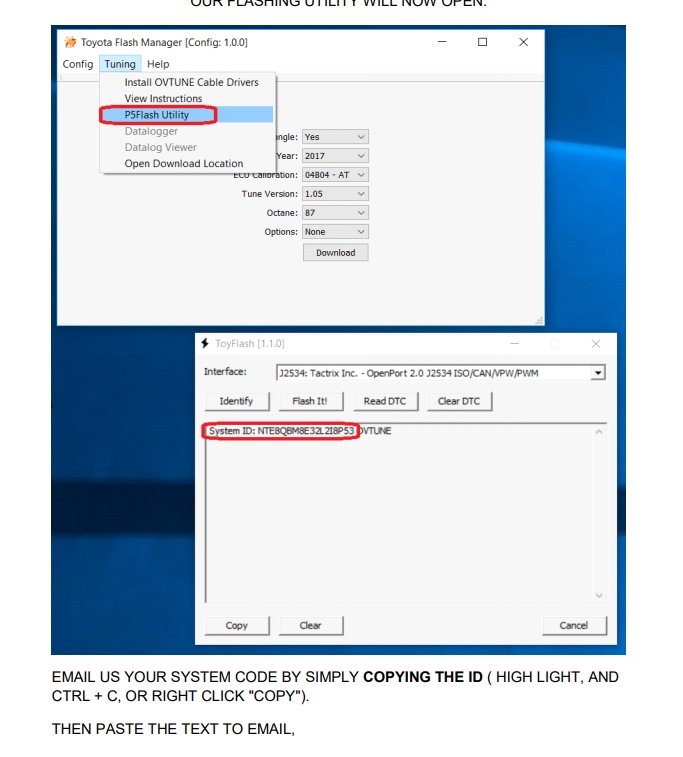The height and width of the screenshot is (757, 683).
Task: Click the Tune Version label
Action: point(270,194)
